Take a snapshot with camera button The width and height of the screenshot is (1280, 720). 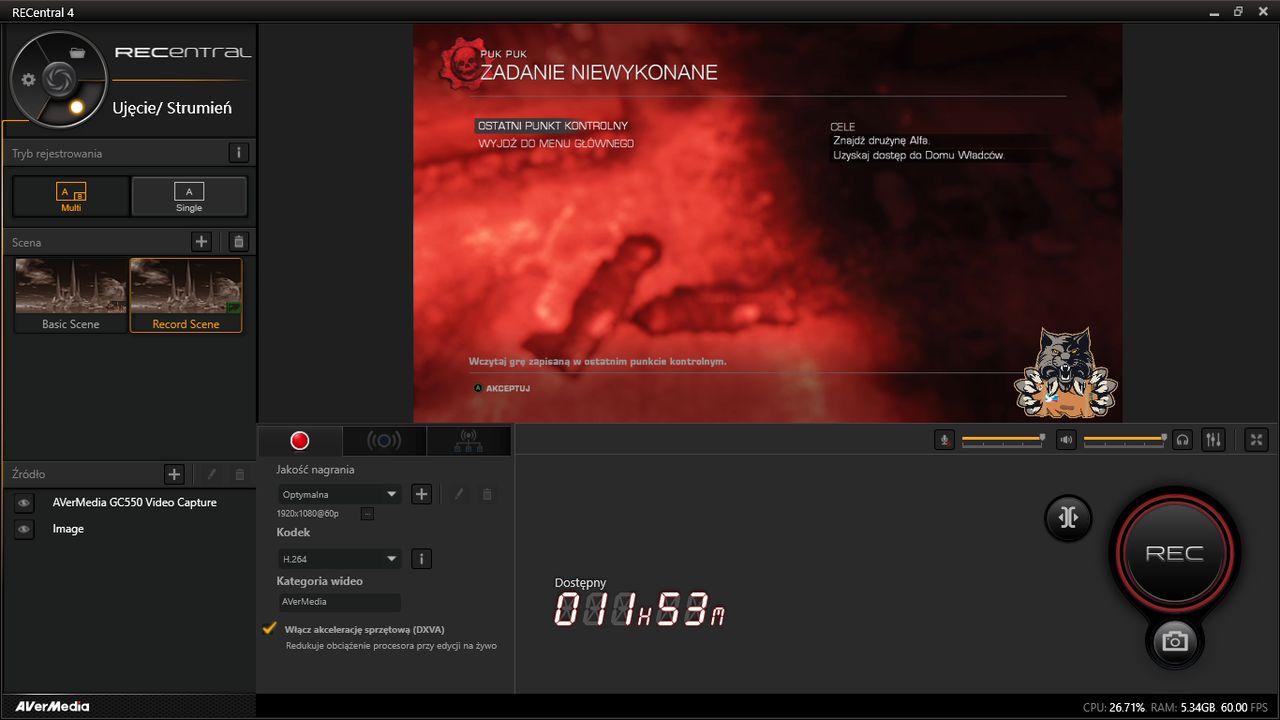coord(1175,641)
